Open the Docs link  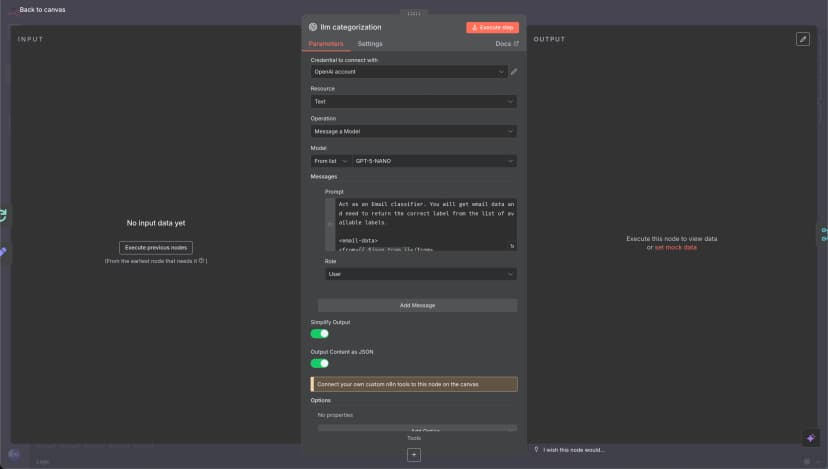(506, 44)
